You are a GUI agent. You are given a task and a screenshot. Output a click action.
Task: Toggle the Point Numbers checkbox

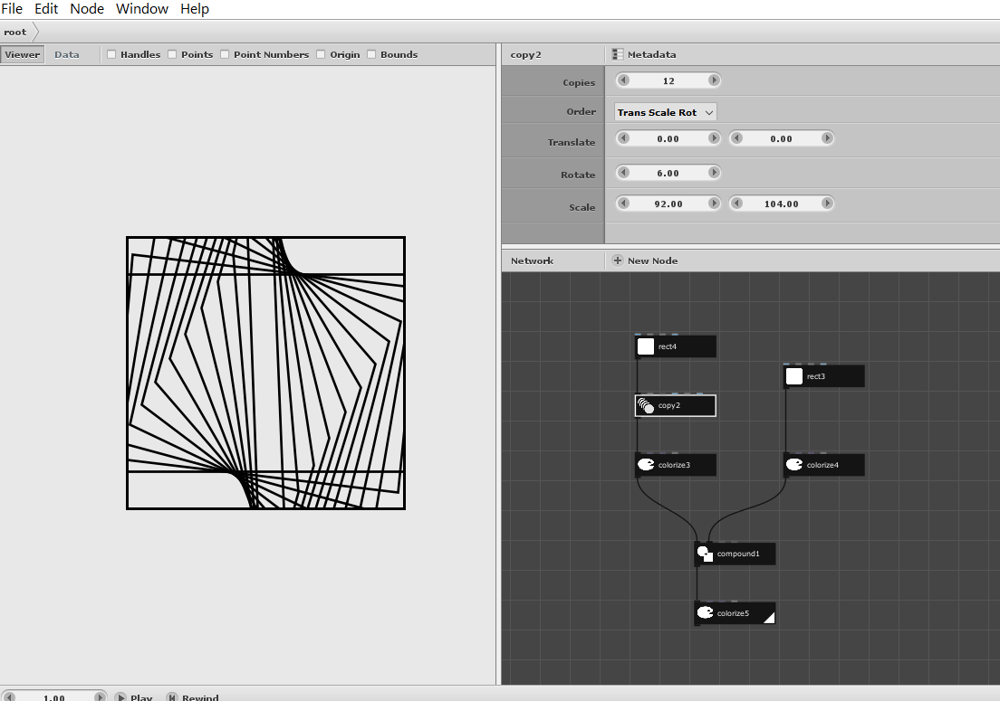(x=224, y=54)
